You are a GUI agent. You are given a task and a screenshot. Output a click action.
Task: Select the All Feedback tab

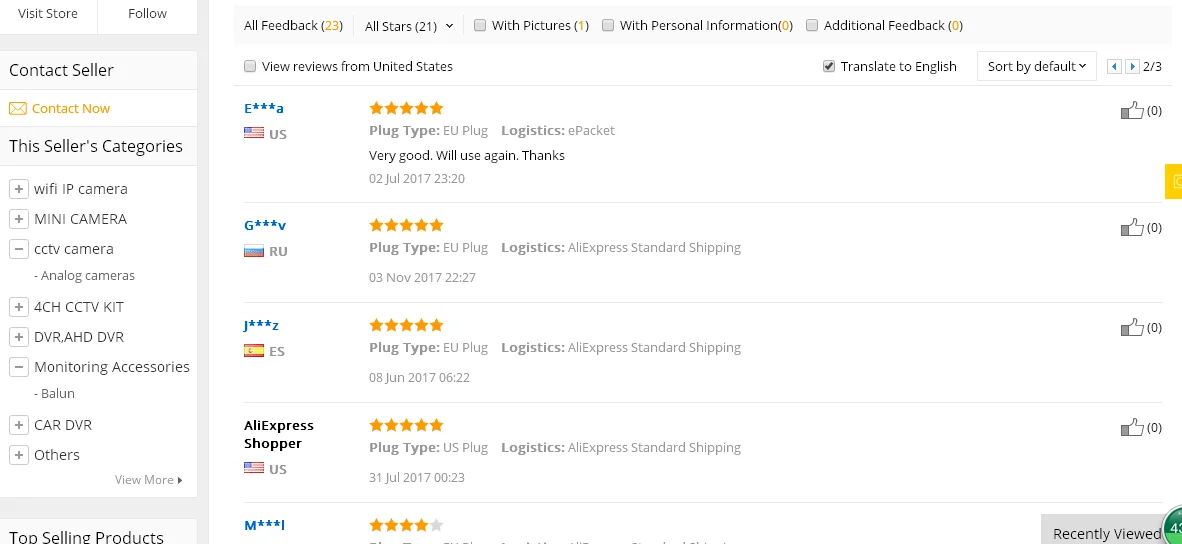tap(293, 26)
